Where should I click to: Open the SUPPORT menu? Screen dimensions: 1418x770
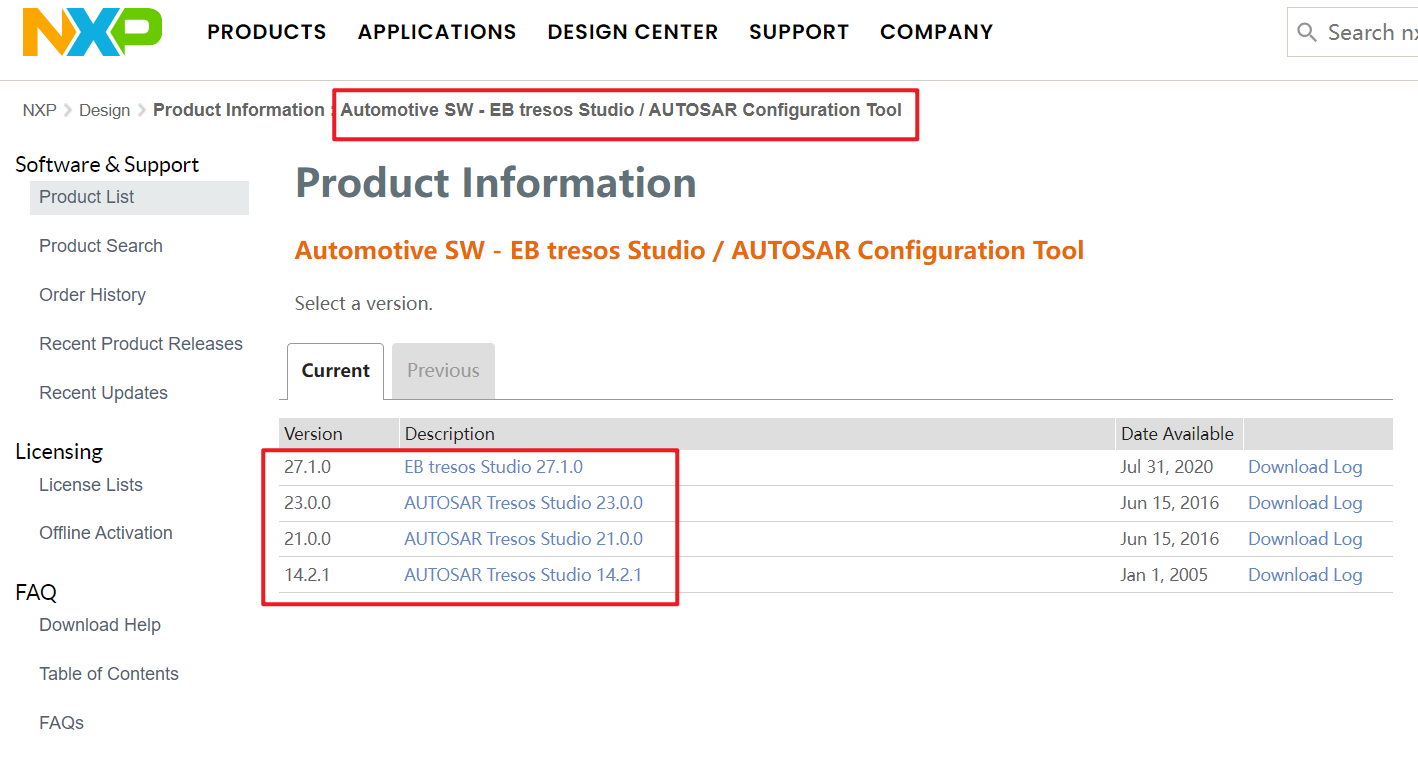coord(798,31)
